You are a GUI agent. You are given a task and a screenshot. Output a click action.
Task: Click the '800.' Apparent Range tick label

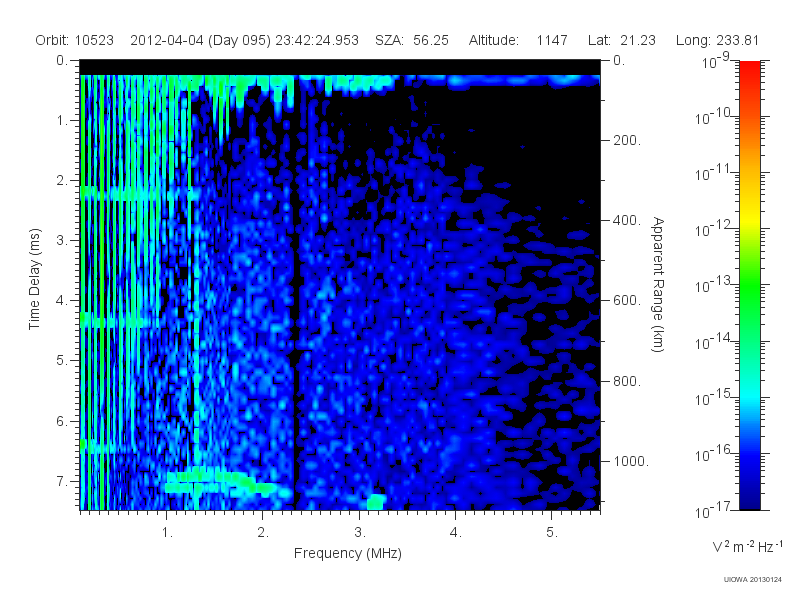pos(626,381)
